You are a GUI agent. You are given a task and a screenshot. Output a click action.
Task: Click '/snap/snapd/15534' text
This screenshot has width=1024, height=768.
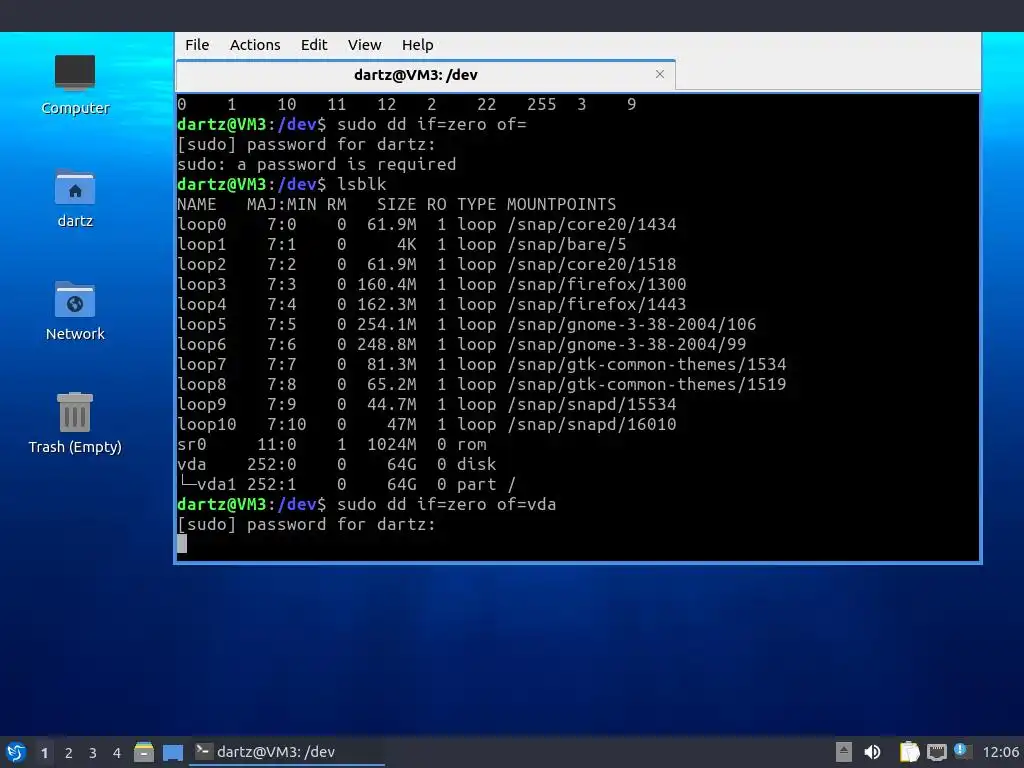pyautogui.click(x=592, y=405)
